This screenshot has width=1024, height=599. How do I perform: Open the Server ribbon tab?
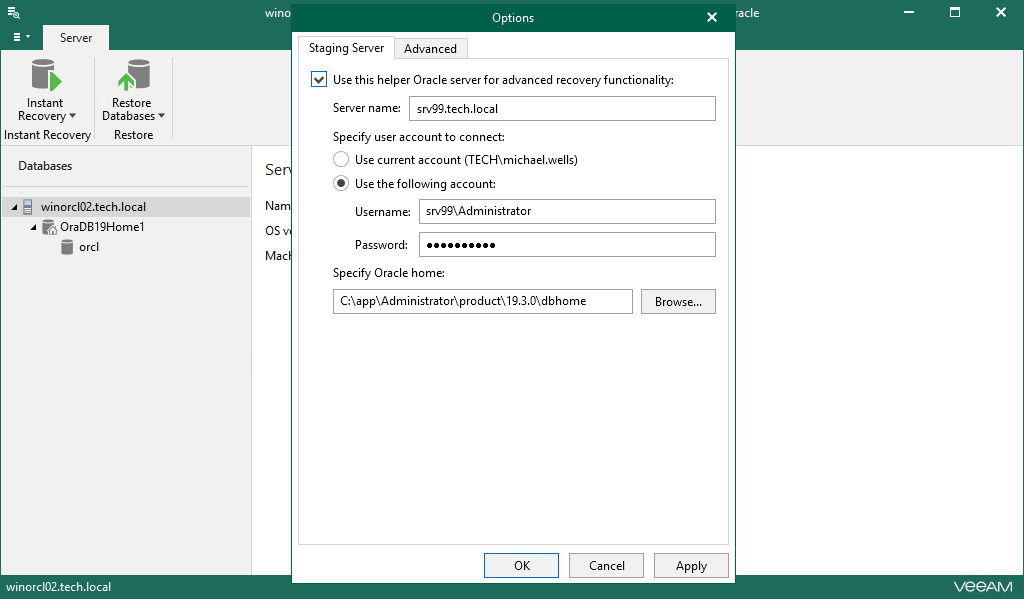(x=76, y=38)
